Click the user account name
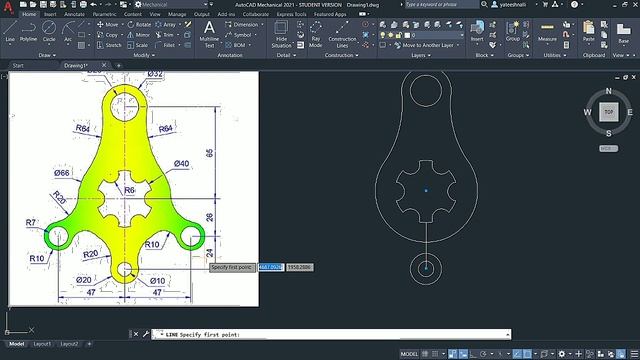 point(513,4)
